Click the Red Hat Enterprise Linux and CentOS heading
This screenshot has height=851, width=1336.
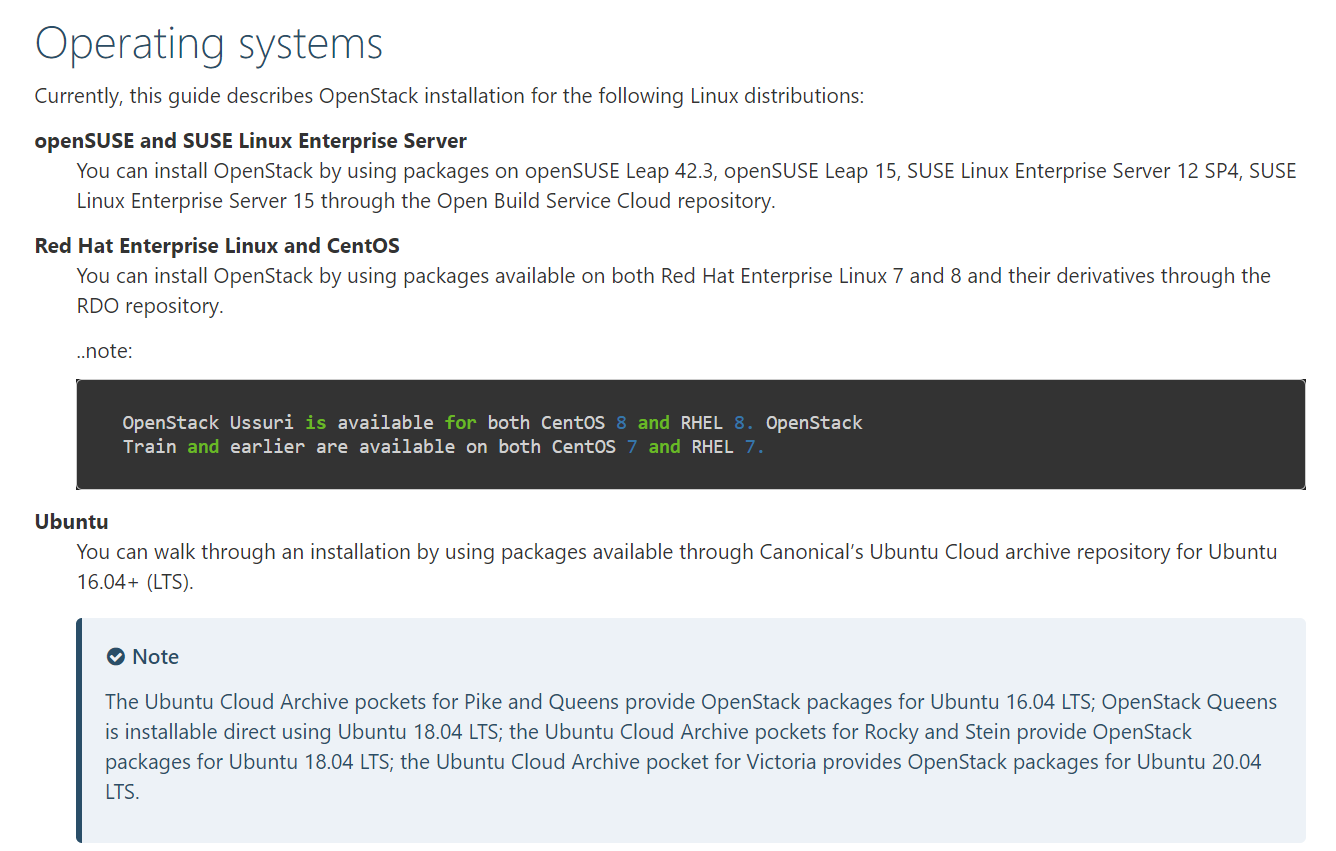point(216,245)
